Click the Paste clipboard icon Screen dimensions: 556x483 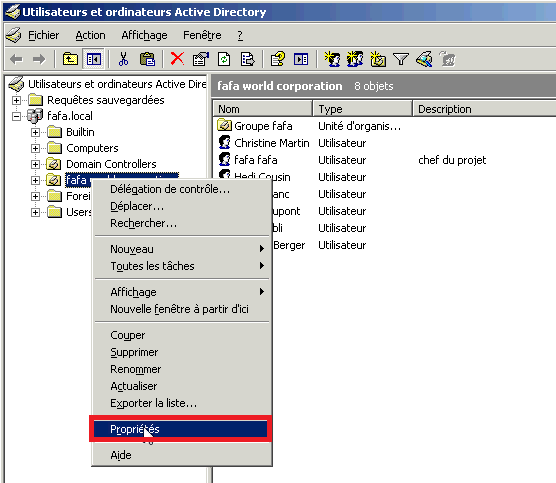[x=147, y=59]
